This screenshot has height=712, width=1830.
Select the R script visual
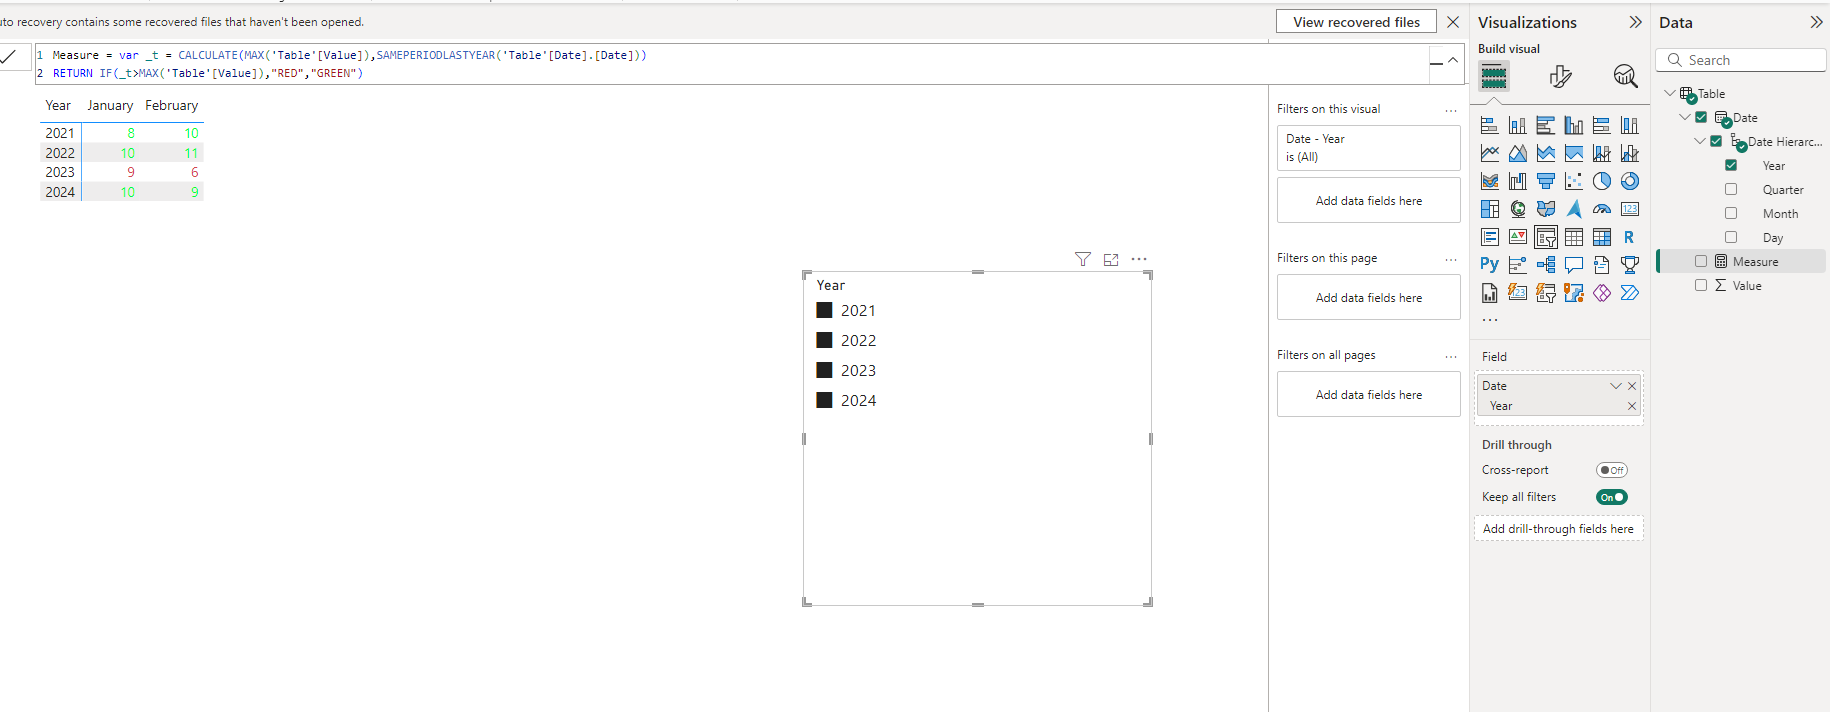[x=1629, y=237]
